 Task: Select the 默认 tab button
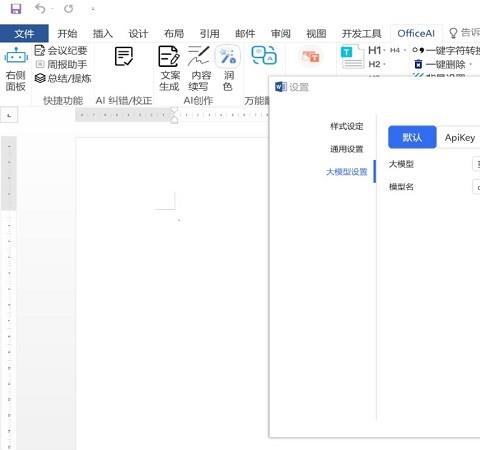(412, 137)
